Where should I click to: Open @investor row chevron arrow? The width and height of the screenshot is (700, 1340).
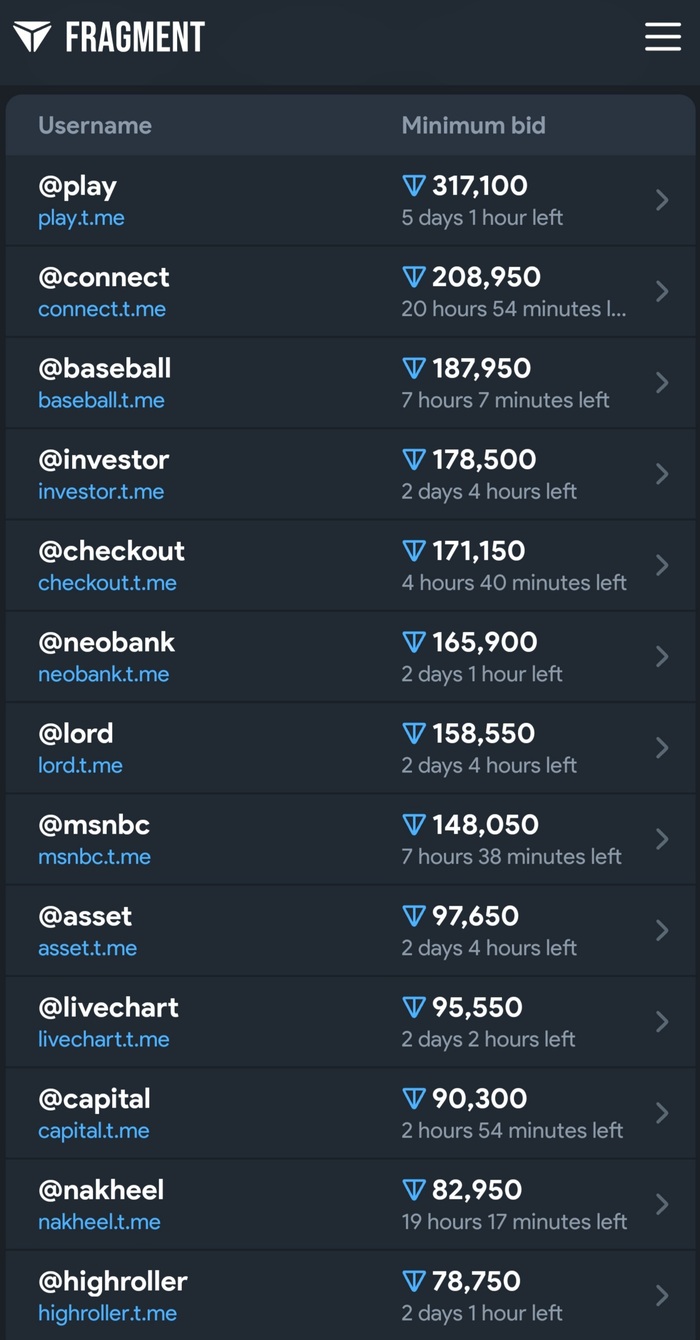[662, 474]
